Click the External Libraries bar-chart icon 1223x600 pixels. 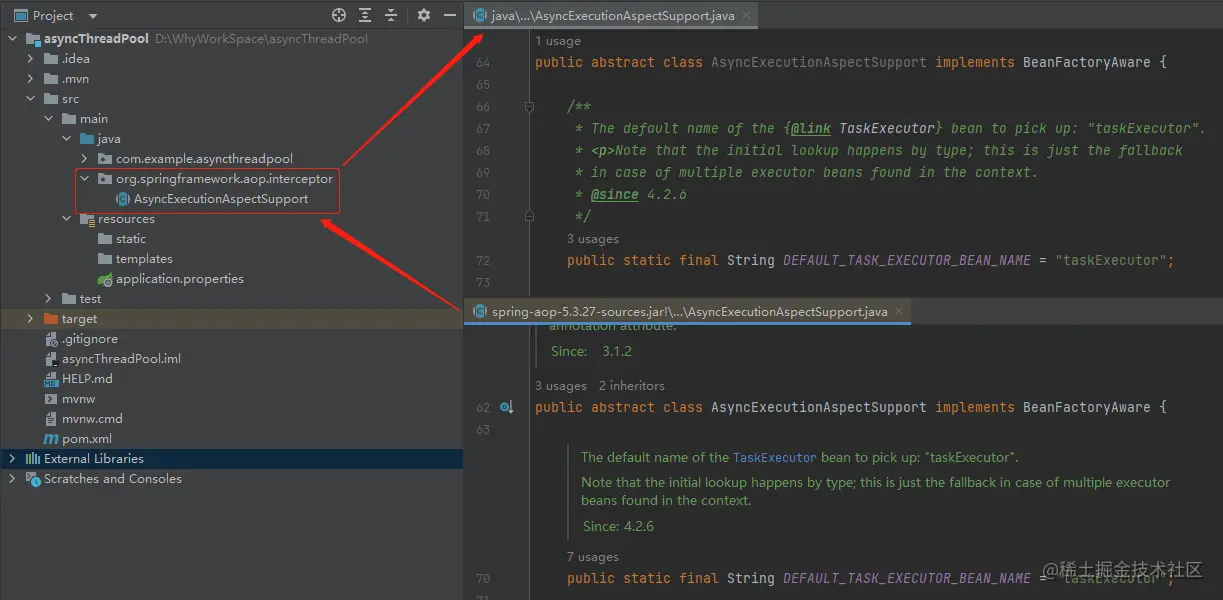point(33,459)
